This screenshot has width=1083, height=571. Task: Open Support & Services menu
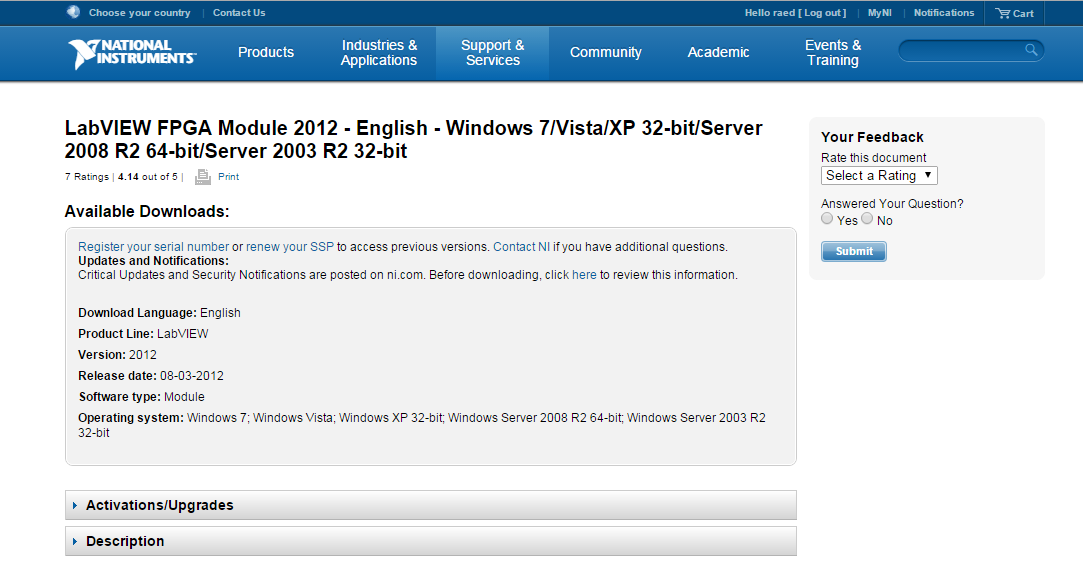tap(492, 52)
